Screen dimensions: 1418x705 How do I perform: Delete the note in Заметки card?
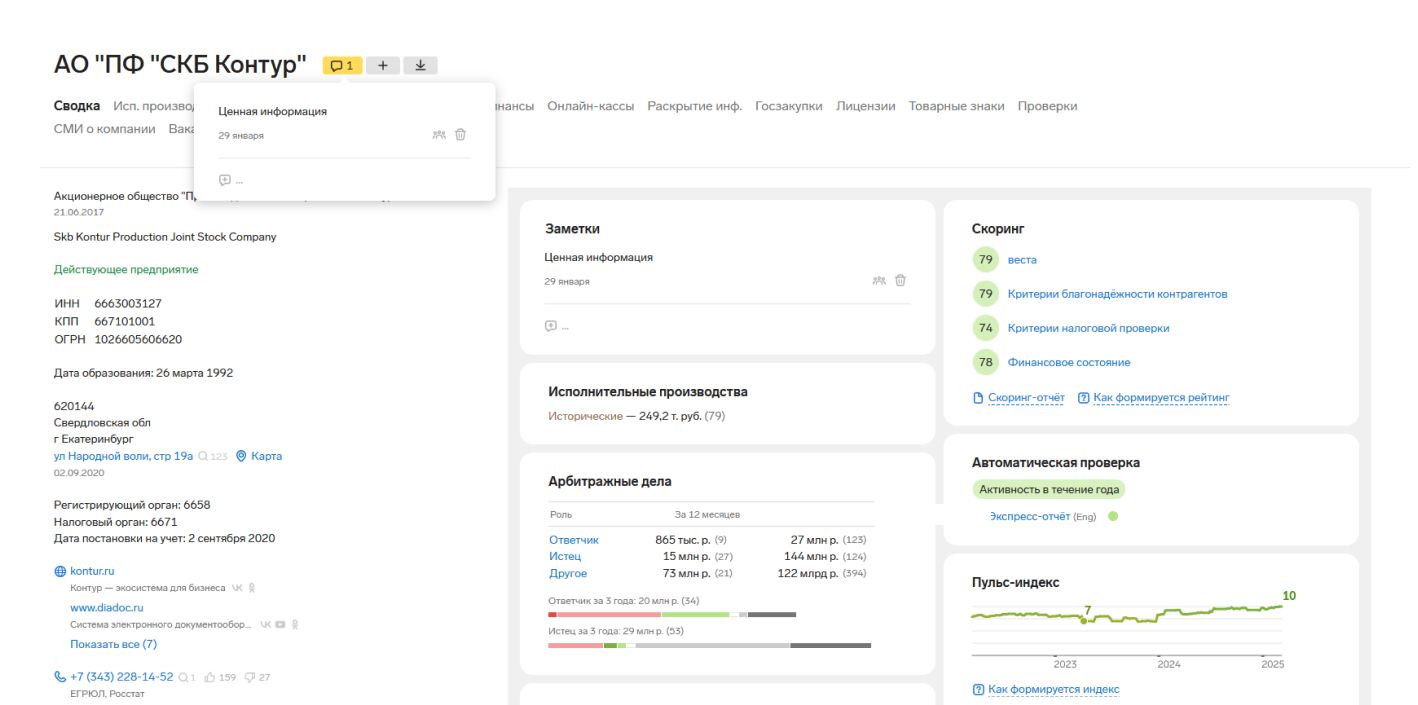[900, 281]
